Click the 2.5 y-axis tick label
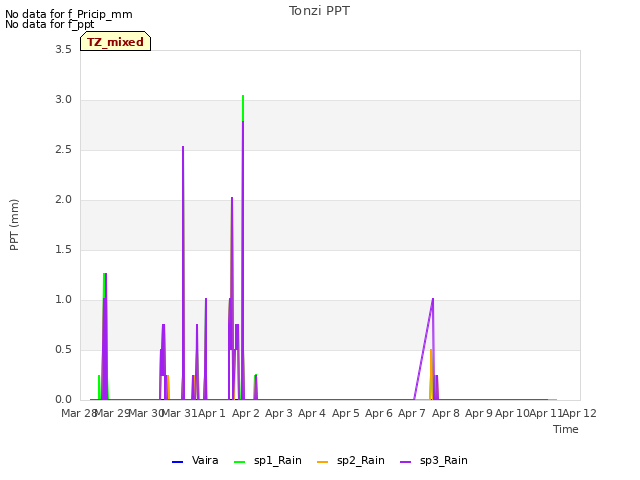 pos(63,150)
